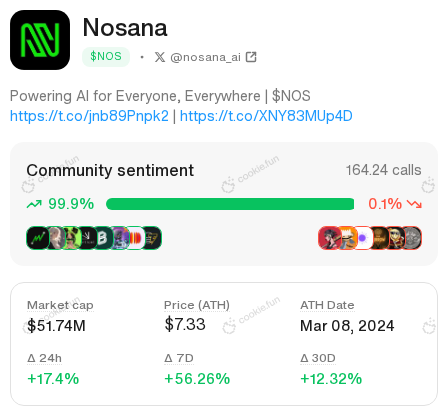Click the green bullish trend arrow icon
The height and width of the screenshot is (416, 448).
pyautogui.click(x=34, y=204)
